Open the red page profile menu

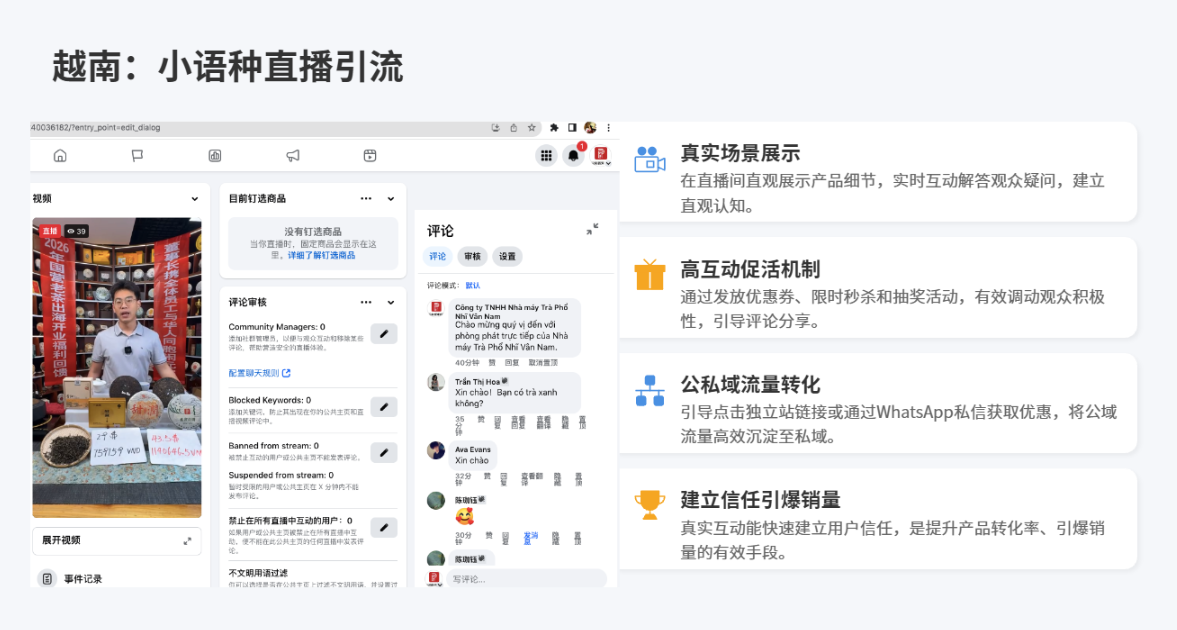tap(601, 155)
